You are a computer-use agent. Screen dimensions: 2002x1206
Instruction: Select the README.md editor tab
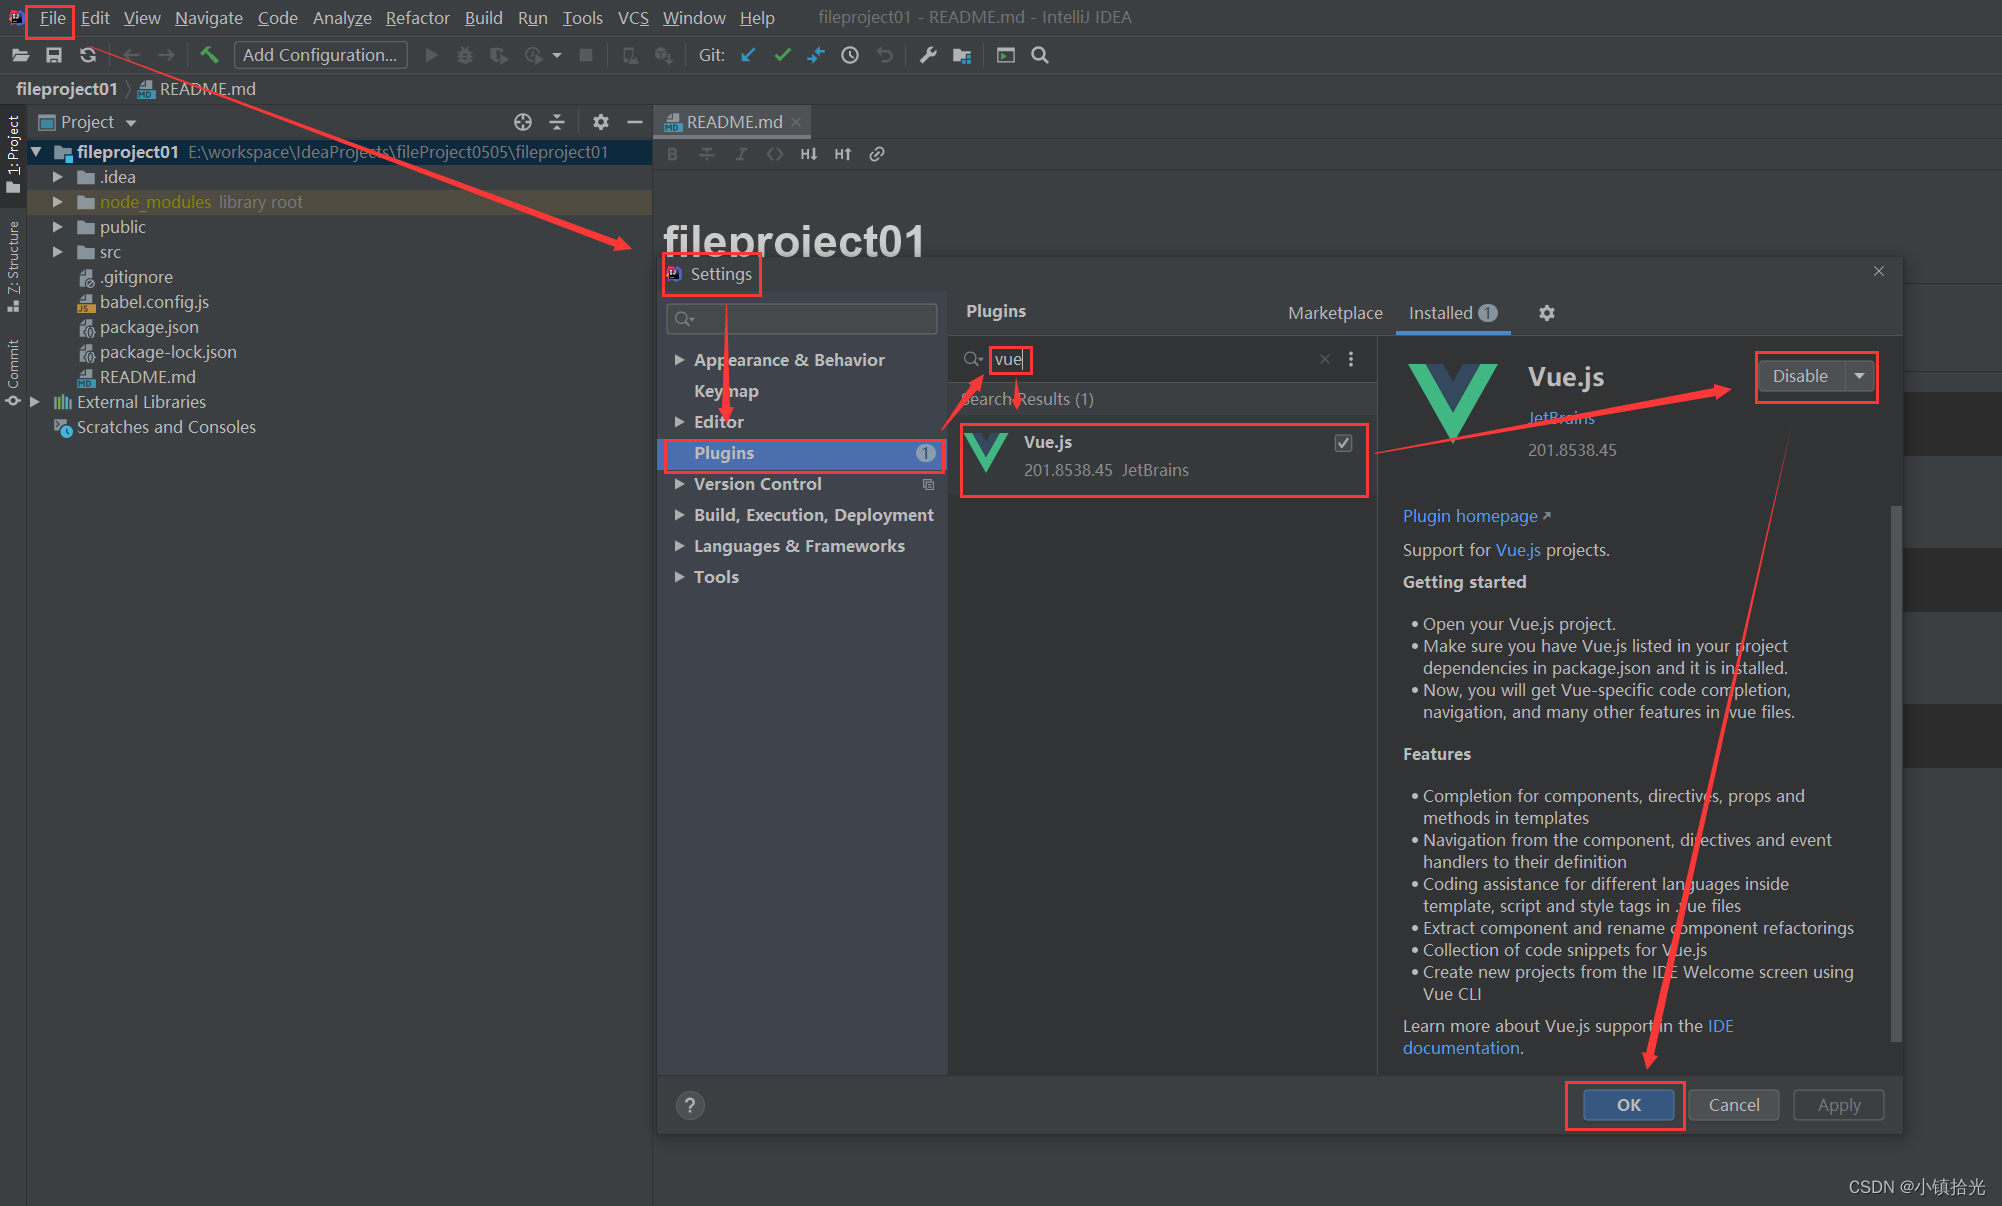(732, 122)
